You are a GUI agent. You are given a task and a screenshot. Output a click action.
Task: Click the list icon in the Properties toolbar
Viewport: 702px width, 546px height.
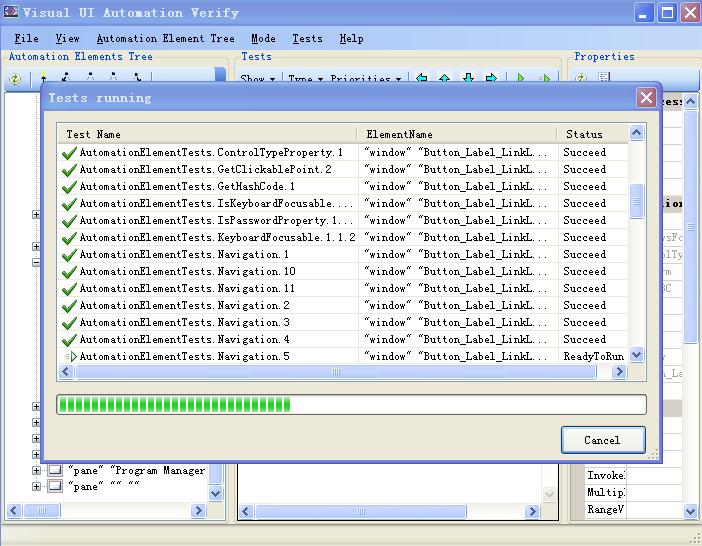pyautogui.click(x=604, y=78)
